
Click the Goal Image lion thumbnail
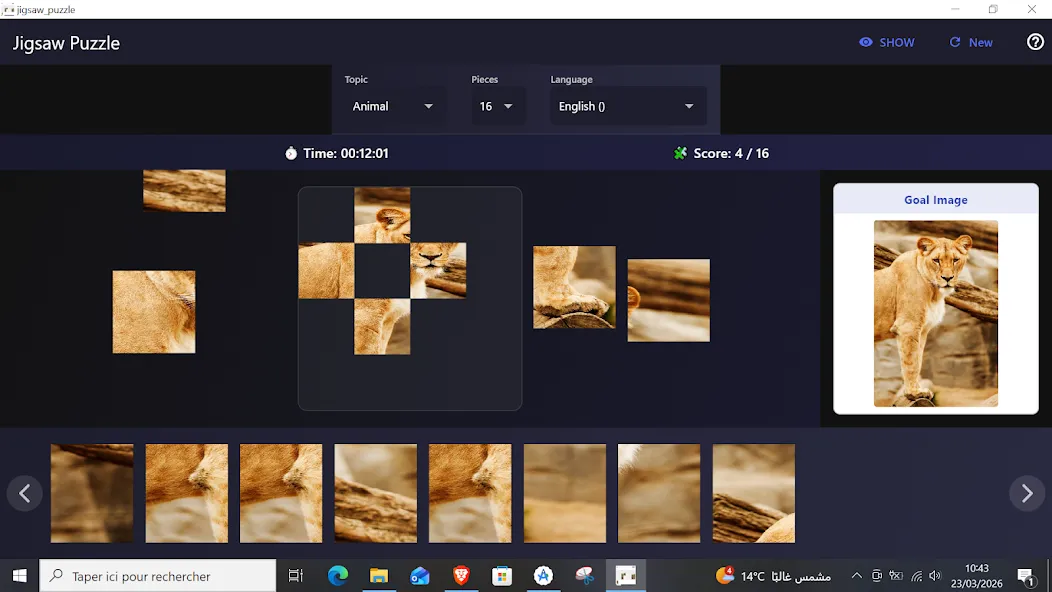935,313
